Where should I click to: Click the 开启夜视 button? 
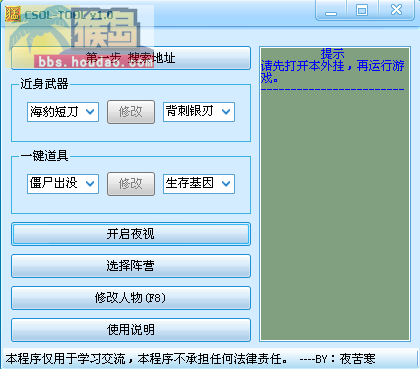(131, 234)
